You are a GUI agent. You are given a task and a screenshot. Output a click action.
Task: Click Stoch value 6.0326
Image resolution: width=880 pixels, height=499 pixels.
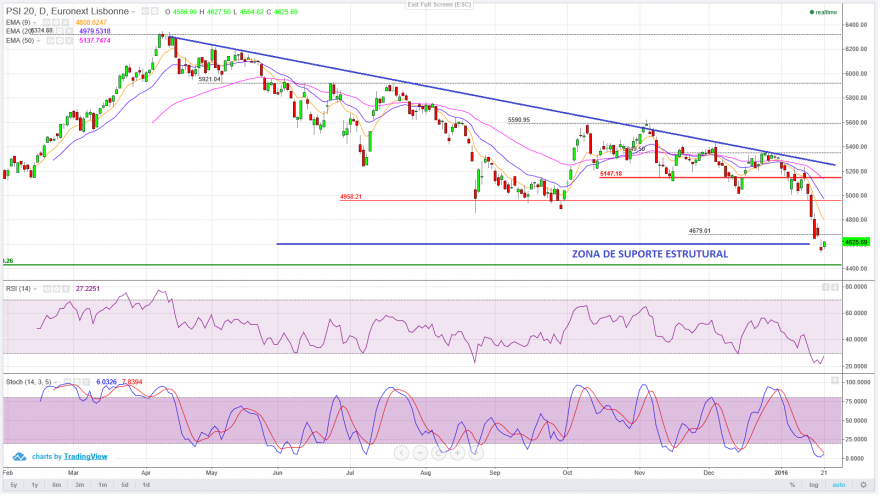coord(107,382)
